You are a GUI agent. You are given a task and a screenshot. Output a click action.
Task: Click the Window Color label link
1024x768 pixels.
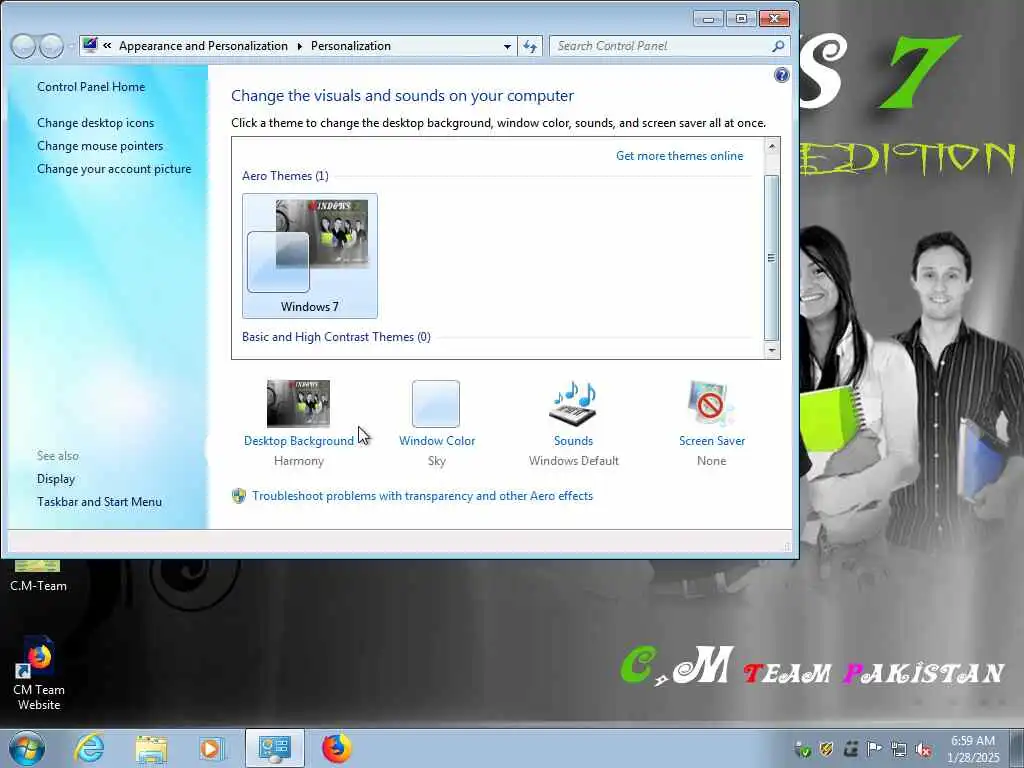(x=437, y=441)
